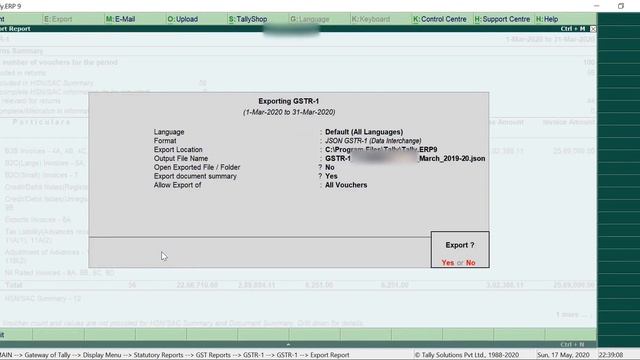Toggle Open Exported File / Folder value No
The width and height of the screenshot is (640, 360).
[x=329, y=167]
